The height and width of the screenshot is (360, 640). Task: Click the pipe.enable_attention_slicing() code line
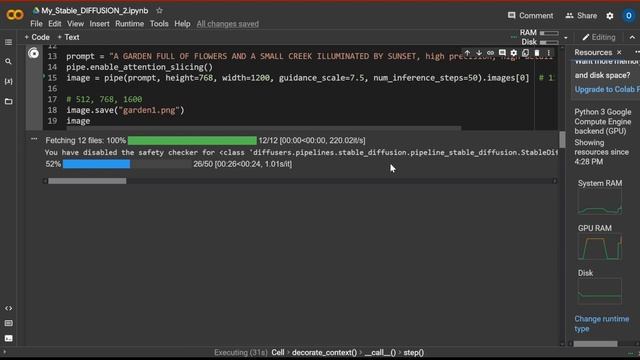pos(139,67)
